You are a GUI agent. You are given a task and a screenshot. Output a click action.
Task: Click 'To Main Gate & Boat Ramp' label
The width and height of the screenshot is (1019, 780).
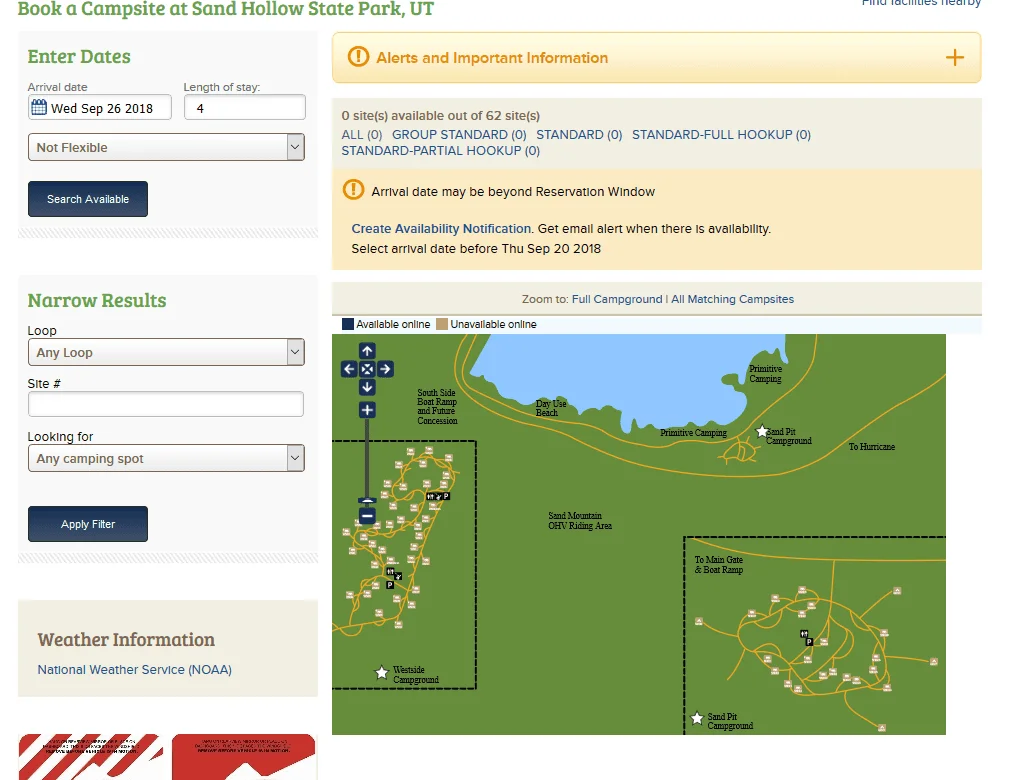click(x=719, y=564)
